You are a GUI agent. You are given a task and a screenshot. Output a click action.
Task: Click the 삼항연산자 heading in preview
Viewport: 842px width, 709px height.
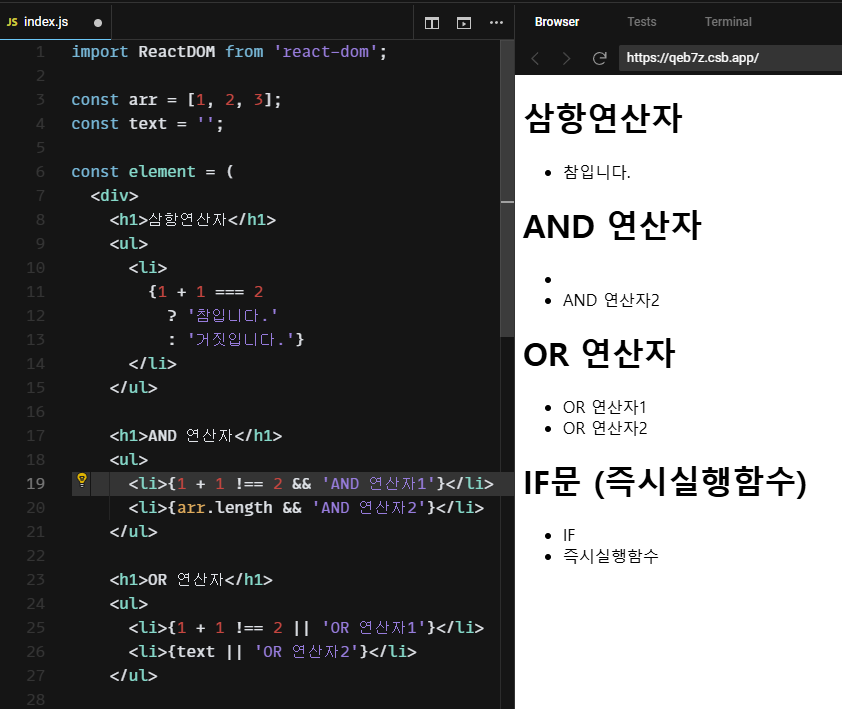(603, 119)
